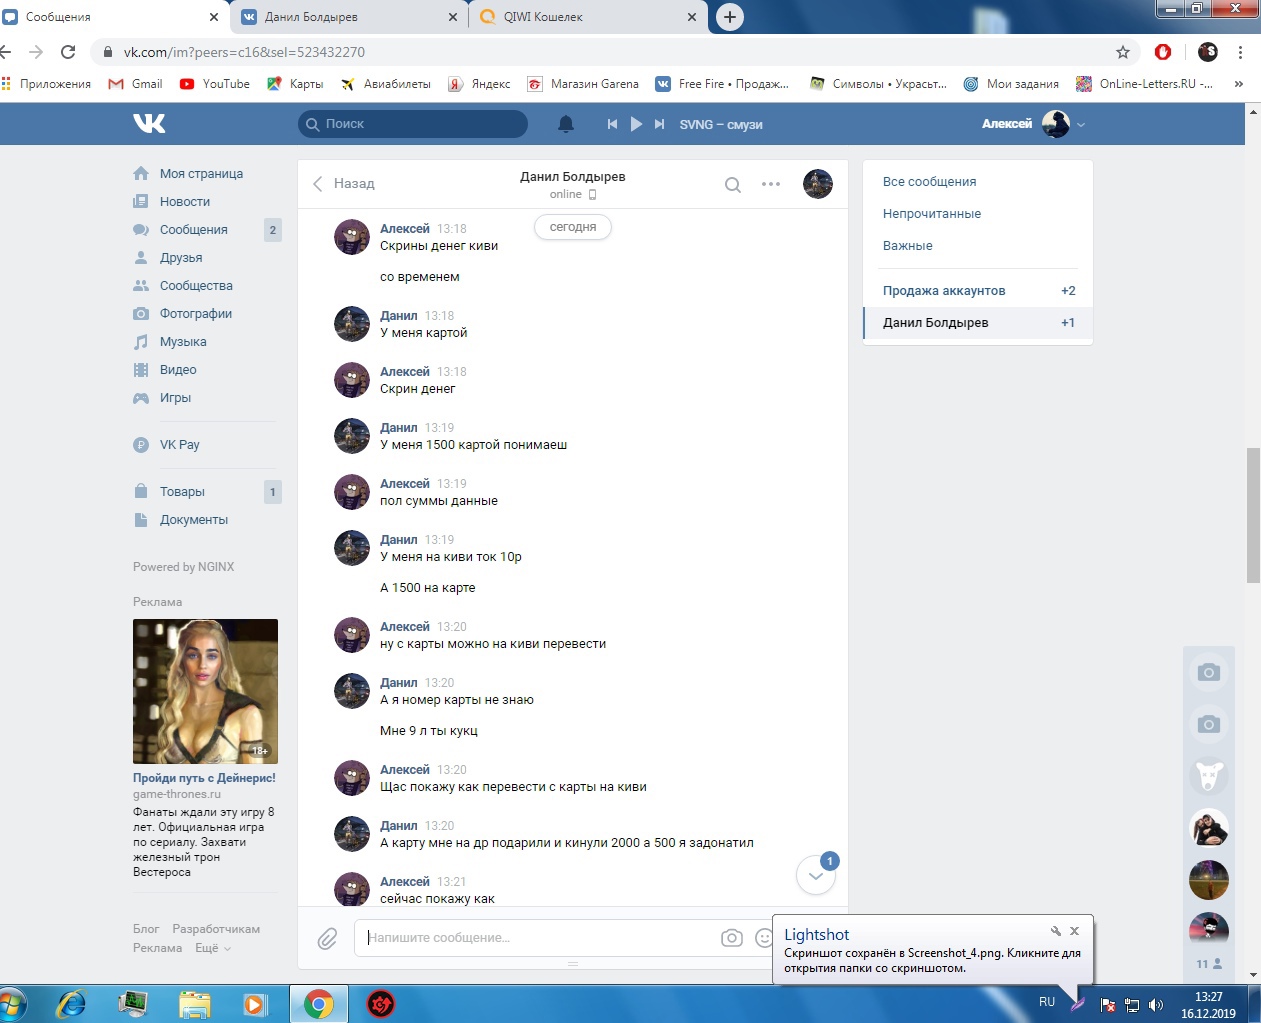Expand the Алексей profile dropdown menu

pos(1081,125)
